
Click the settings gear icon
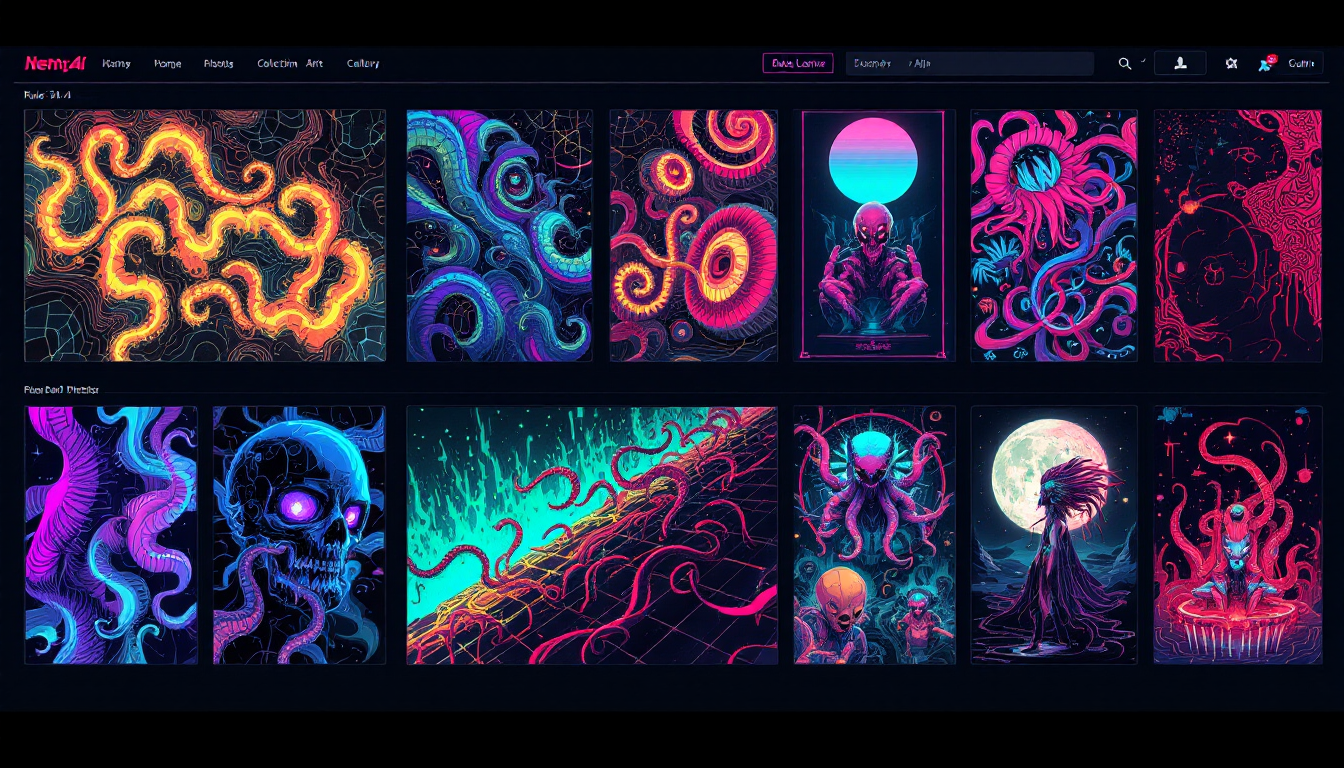pos(1231,63)
